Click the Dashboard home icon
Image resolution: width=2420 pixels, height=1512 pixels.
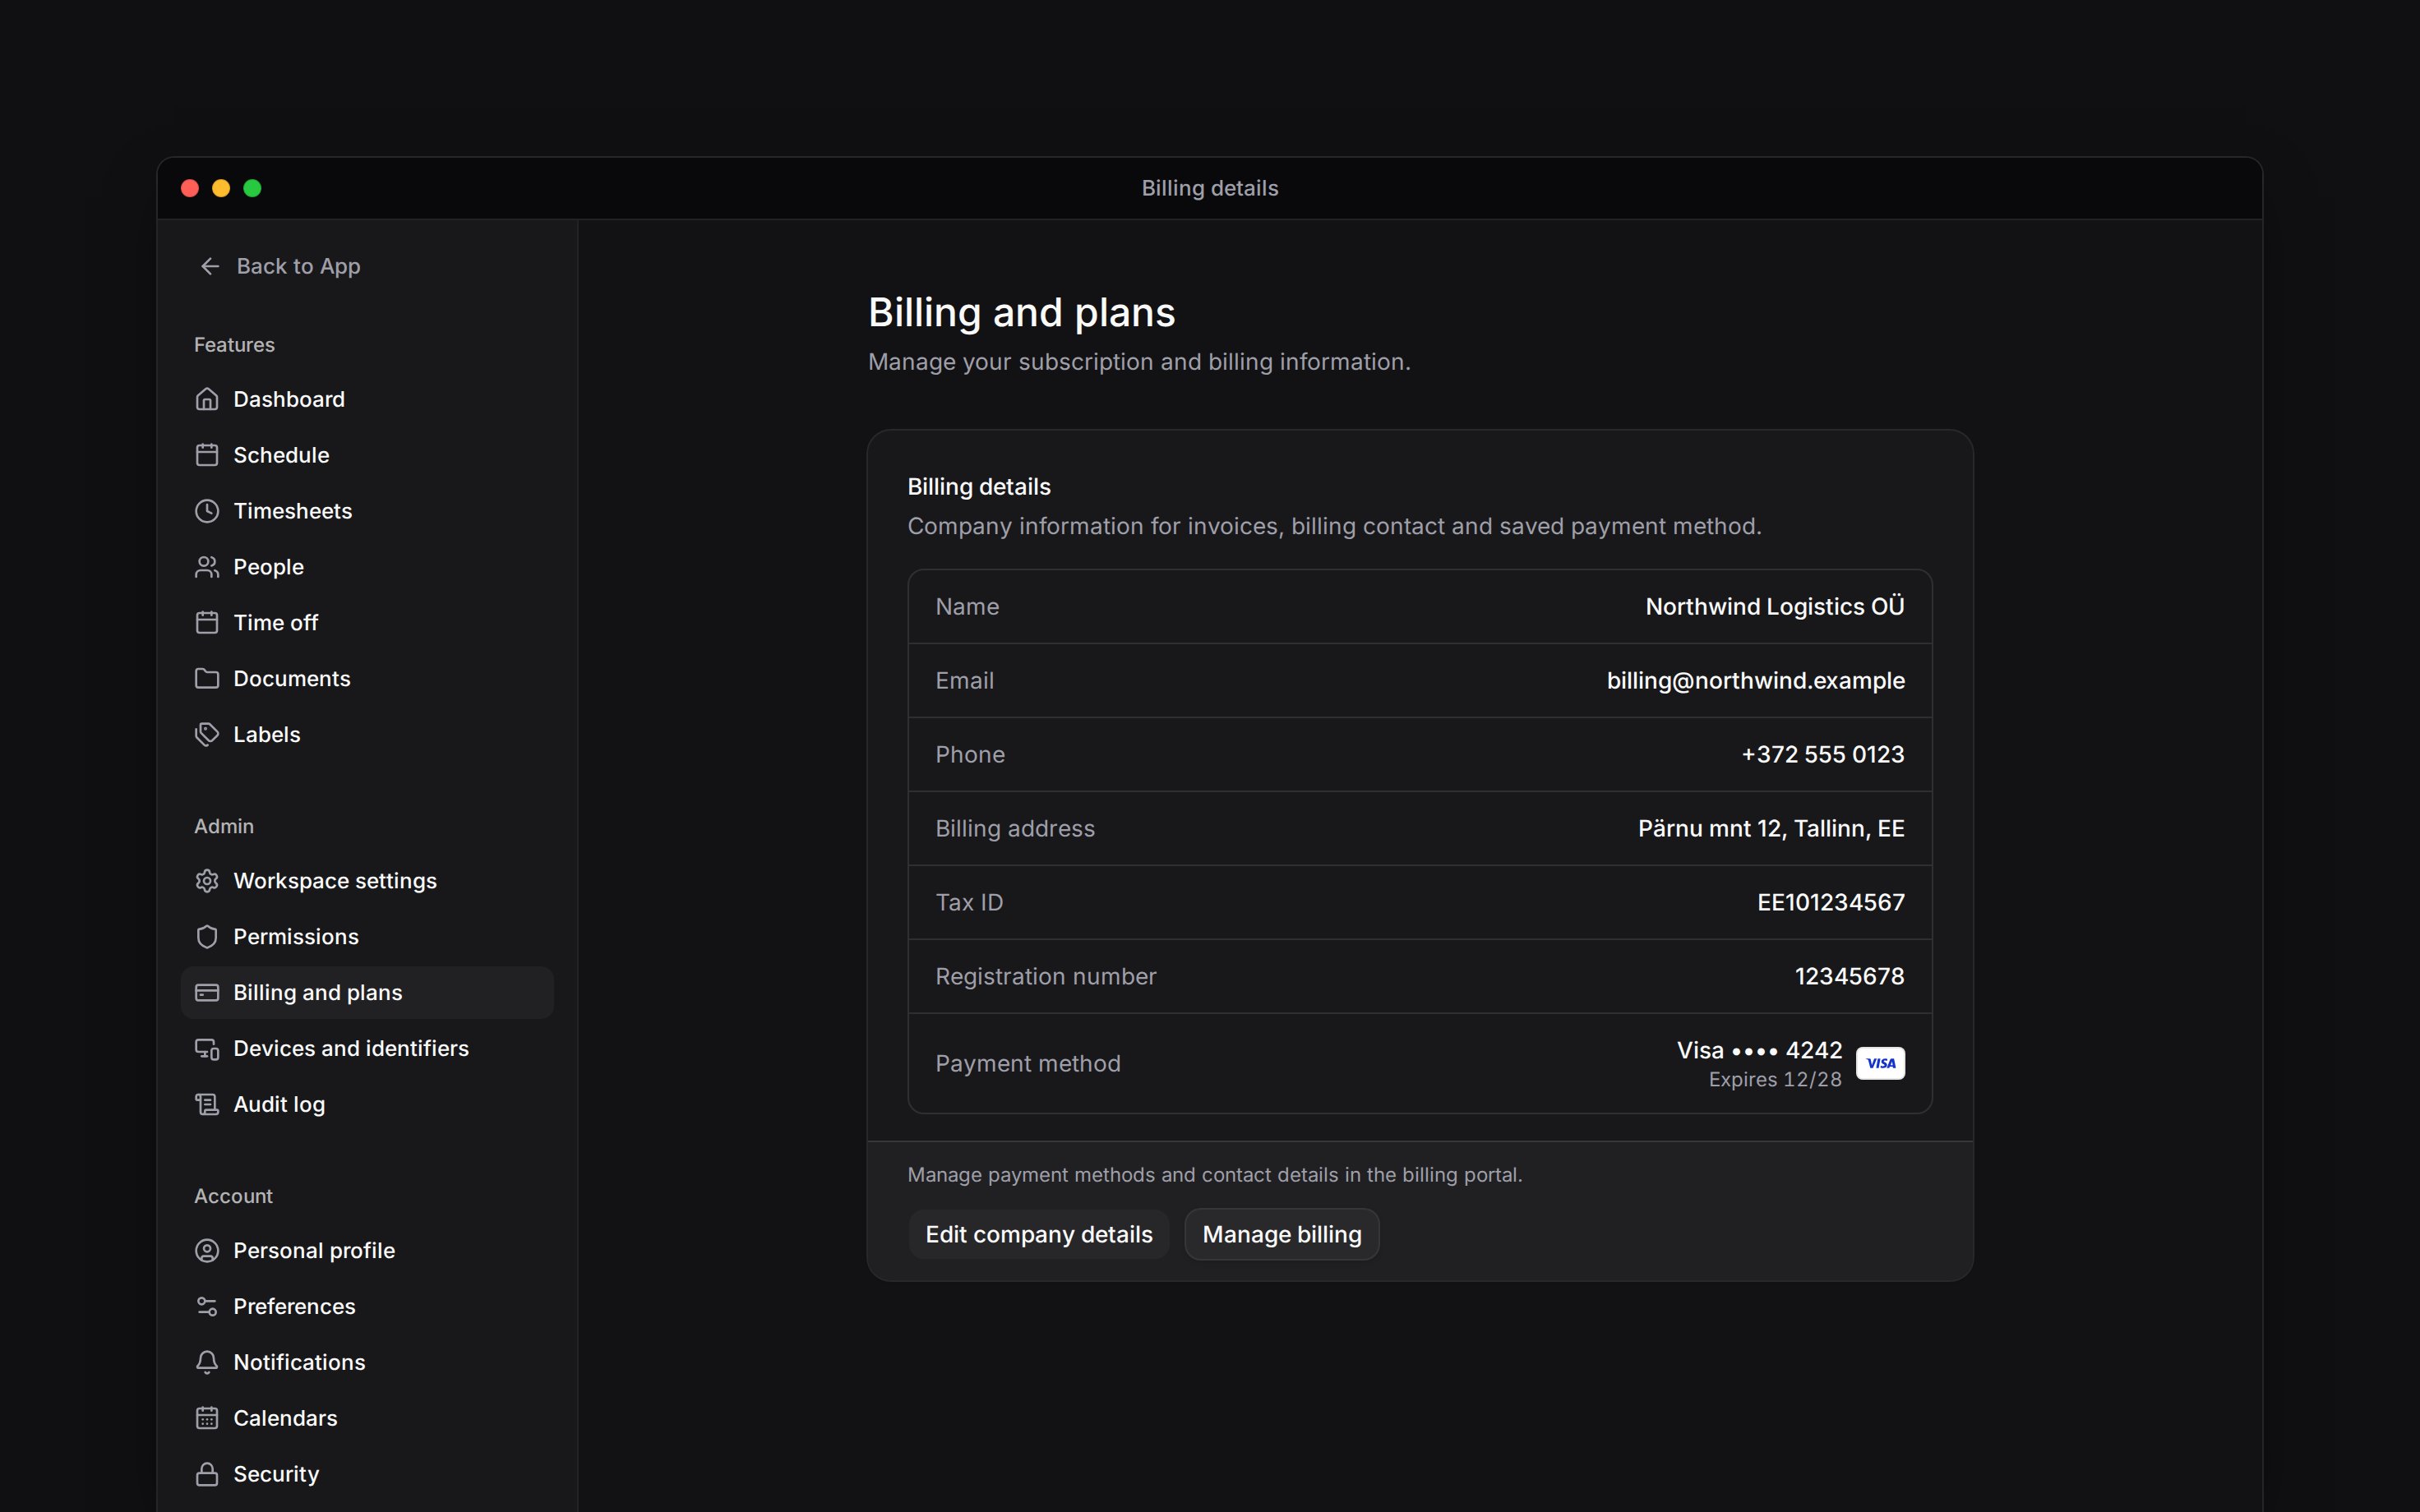click(x=207, y=399)
